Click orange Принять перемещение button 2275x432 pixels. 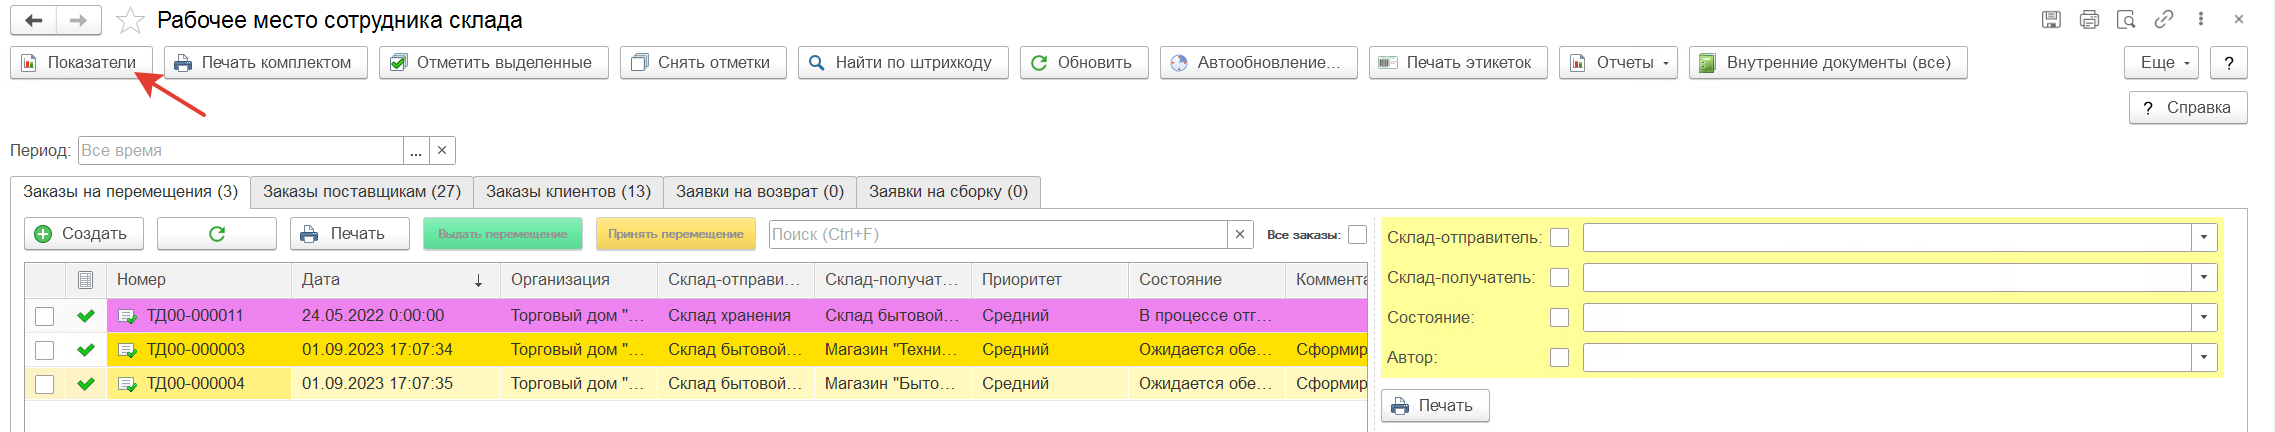tap(676, 233)
